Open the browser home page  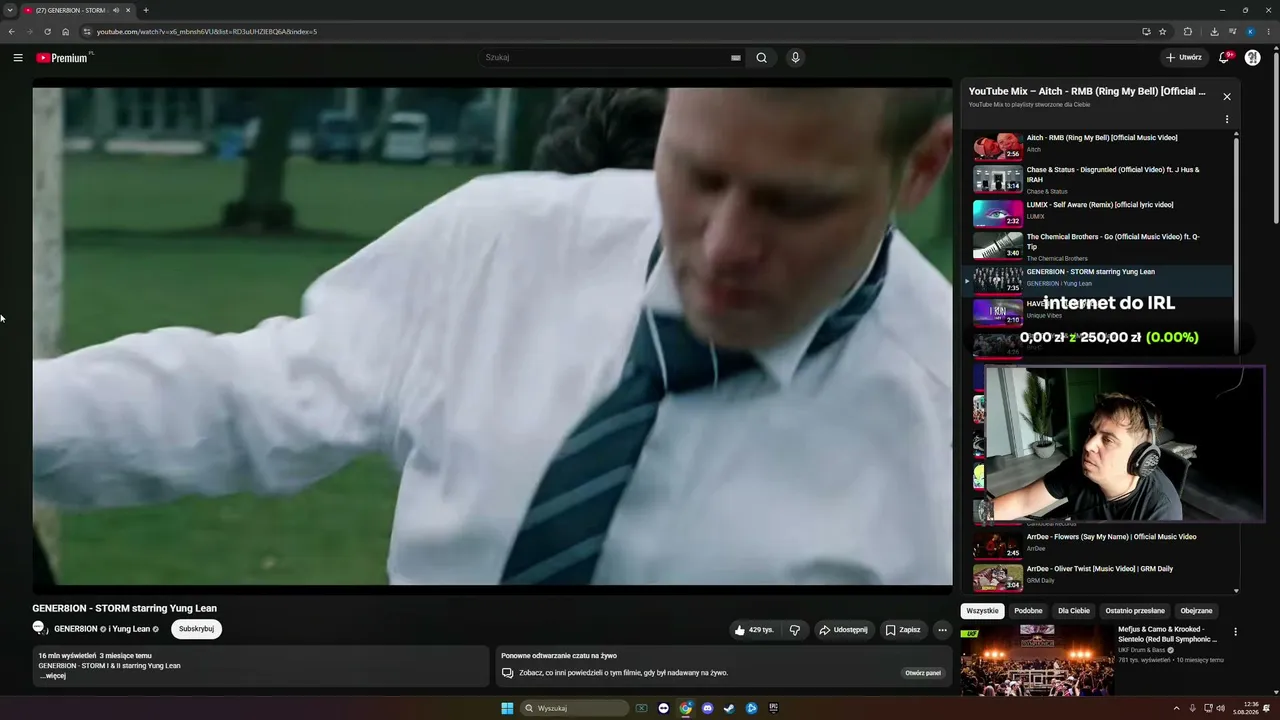pos(66,32)
